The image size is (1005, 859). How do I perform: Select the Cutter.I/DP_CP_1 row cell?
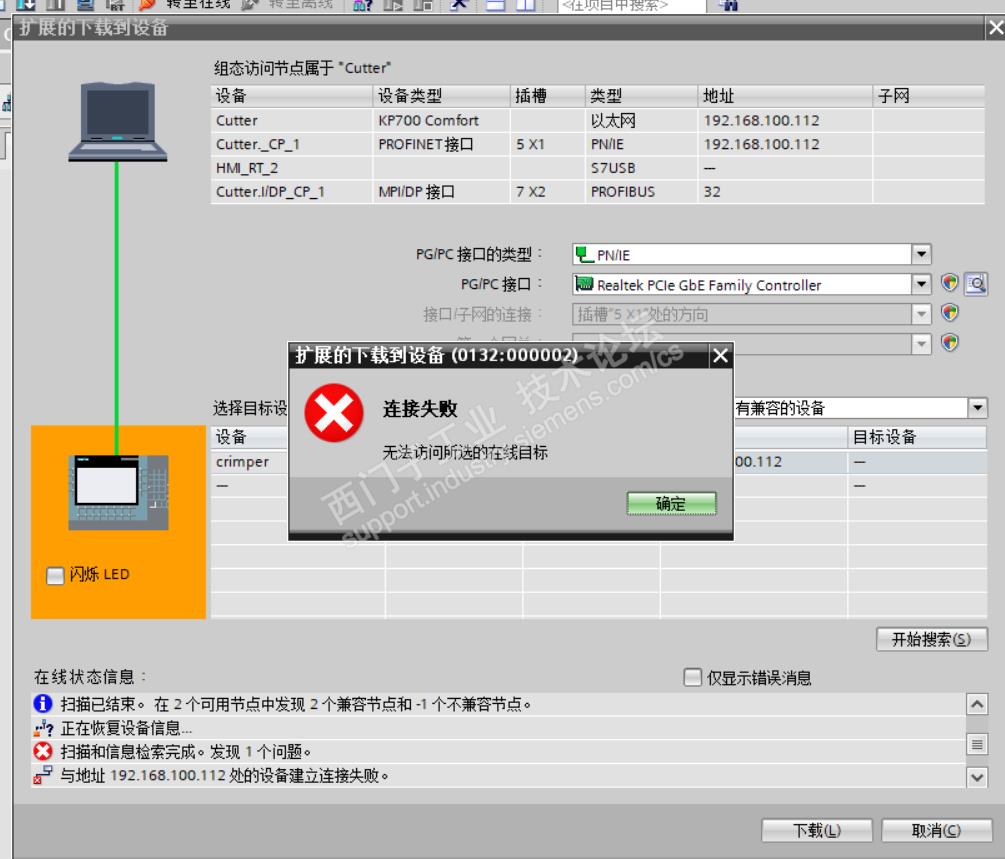click(x=292, y=192)
